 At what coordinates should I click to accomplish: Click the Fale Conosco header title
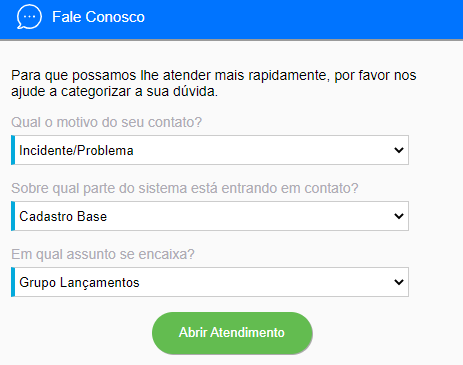coord(98,17)
